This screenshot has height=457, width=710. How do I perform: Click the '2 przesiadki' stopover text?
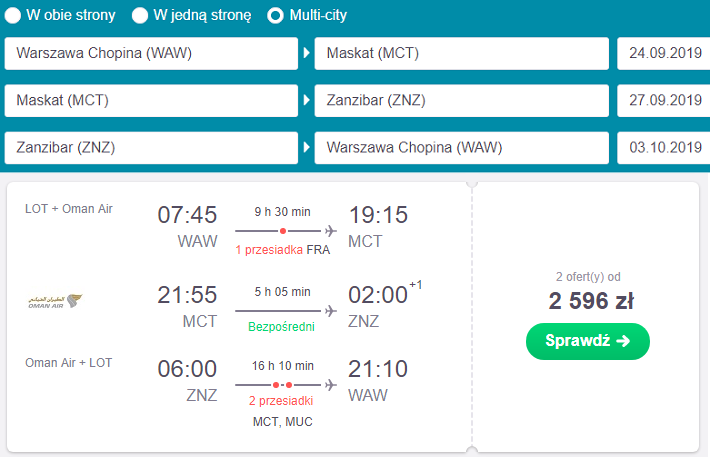tap(280, 402)
